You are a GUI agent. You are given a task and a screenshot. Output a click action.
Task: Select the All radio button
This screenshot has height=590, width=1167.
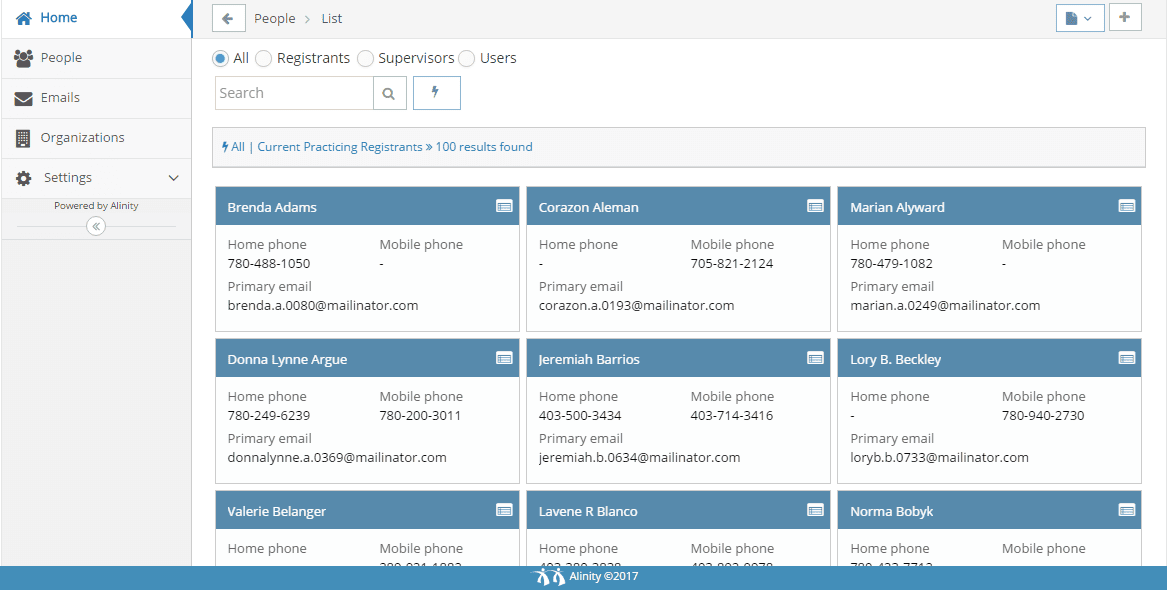tap(220, 58)
